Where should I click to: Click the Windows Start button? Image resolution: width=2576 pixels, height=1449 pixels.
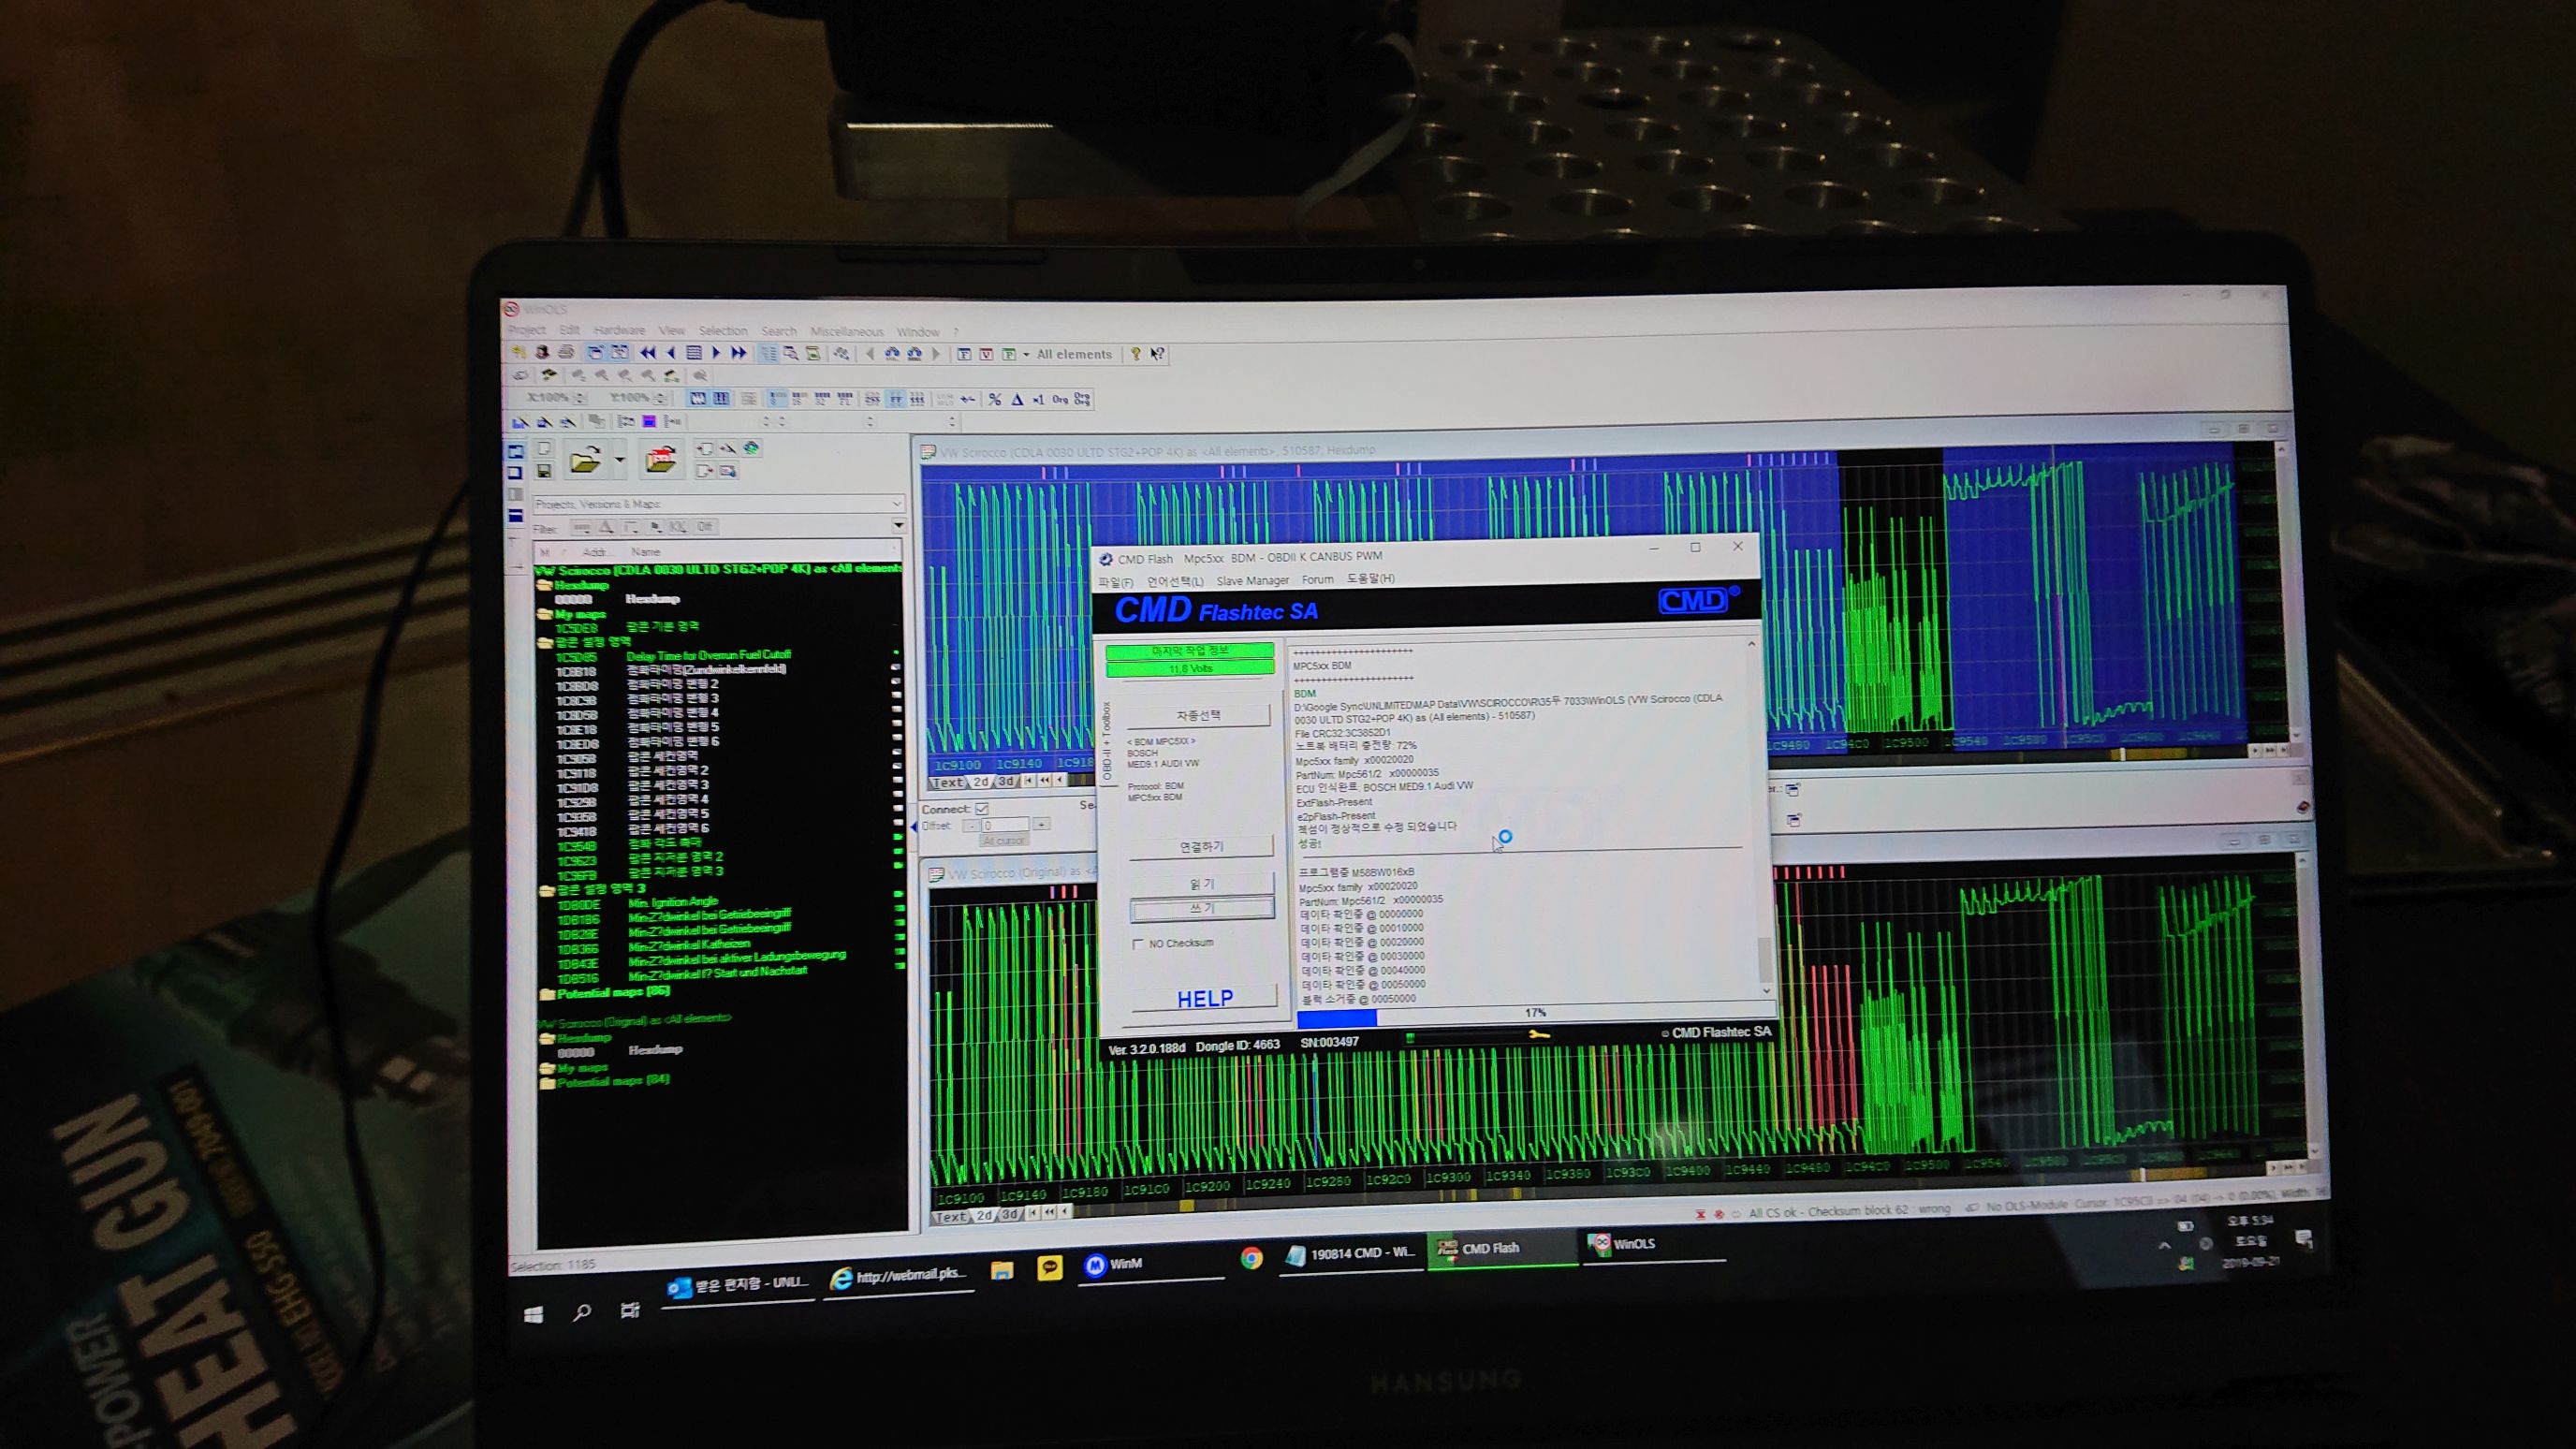(x=533, y=1314)
